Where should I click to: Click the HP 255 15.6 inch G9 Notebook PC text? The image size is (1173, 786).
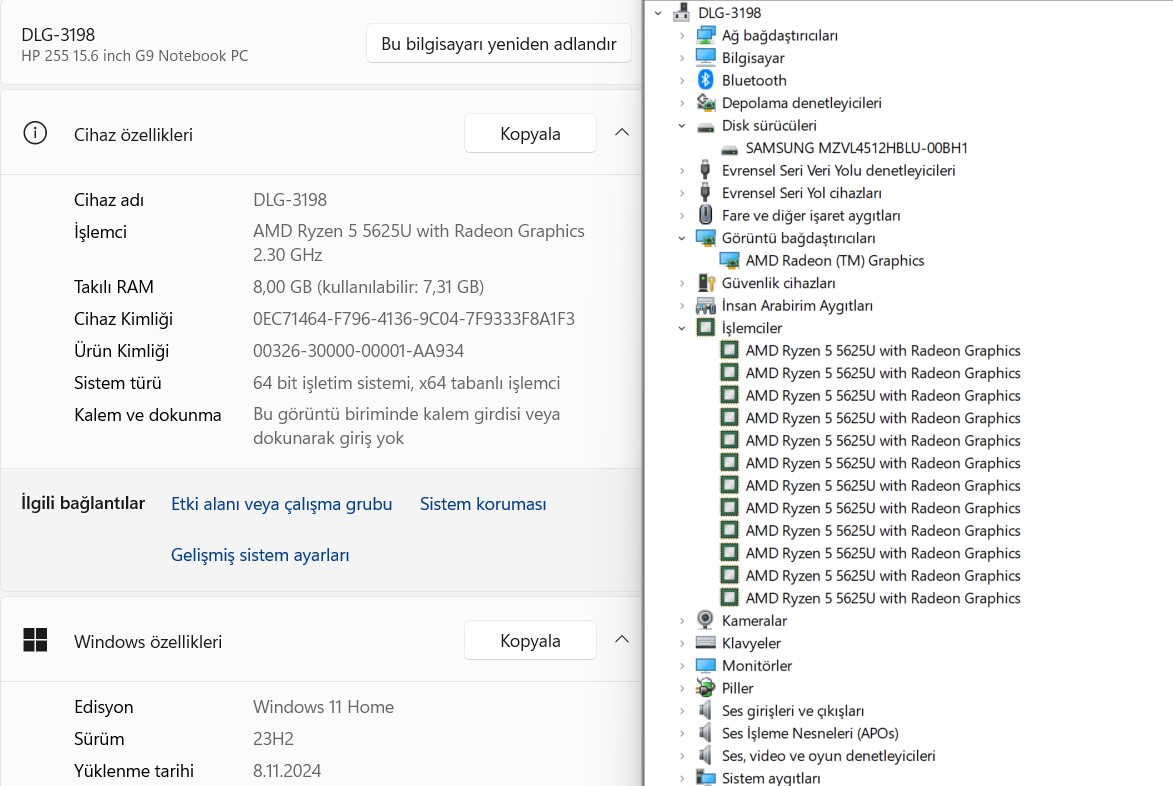pyautogui.click(x=135, y=56)
